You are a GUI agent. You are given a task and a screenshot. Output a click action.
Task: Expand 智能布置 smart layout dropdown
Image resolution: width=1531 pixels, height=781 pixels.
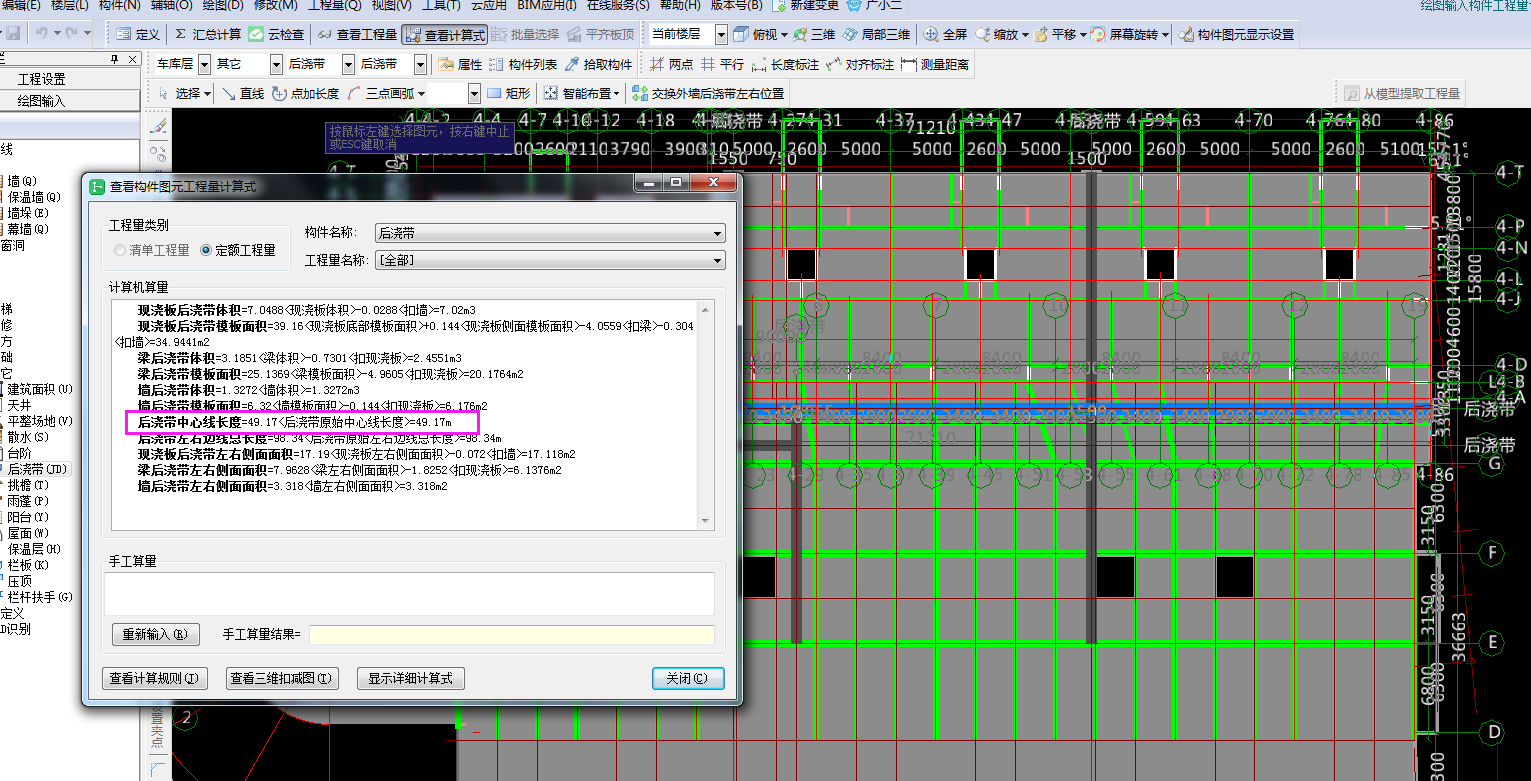[617, 94]
